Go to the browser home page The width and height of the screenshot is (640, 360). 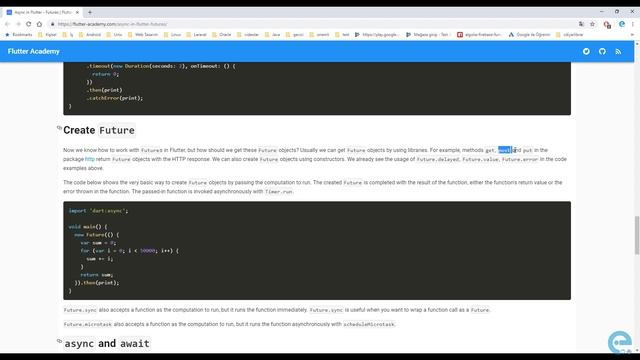(x=39, y=24)
